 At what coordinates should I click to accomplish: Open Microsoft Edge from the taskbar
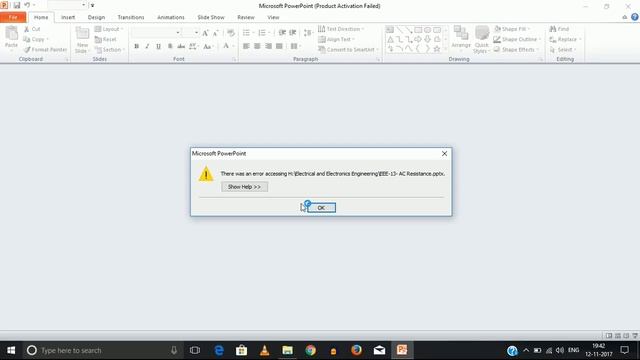click(x=219, y=350)
